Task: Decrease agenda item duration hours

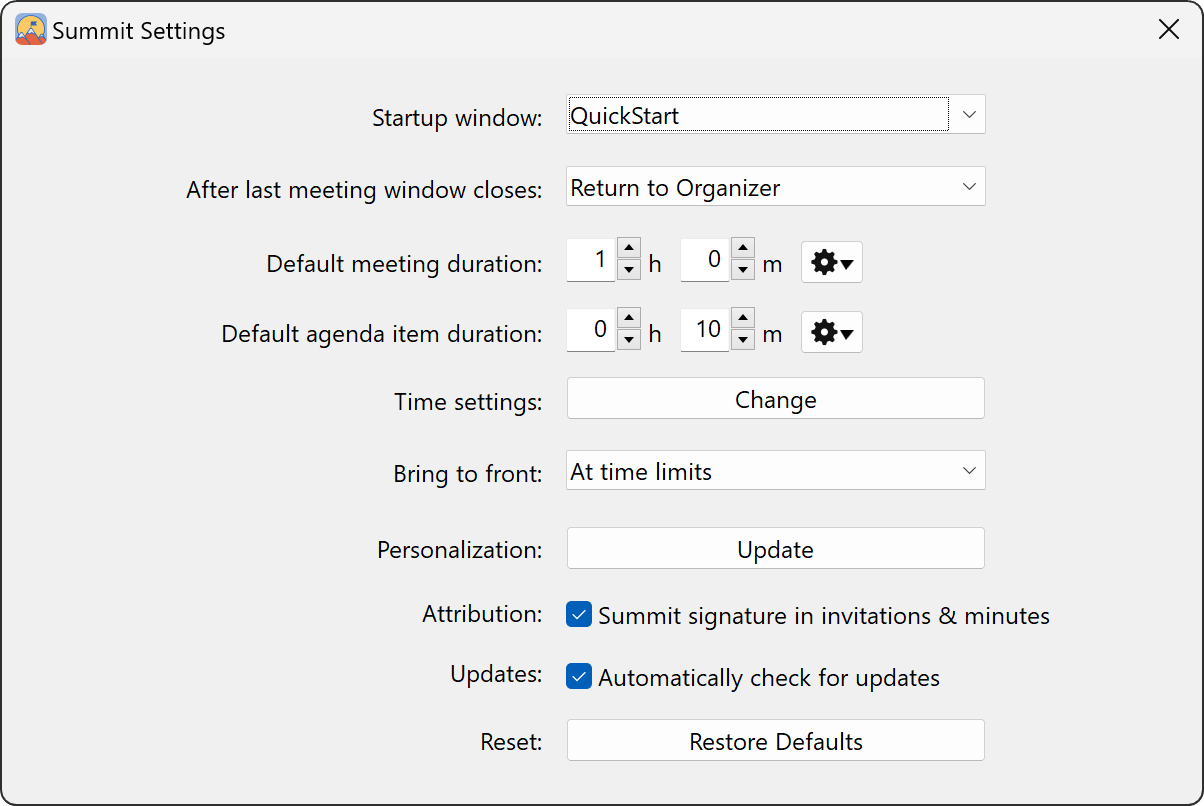Action: coord(628,339)
